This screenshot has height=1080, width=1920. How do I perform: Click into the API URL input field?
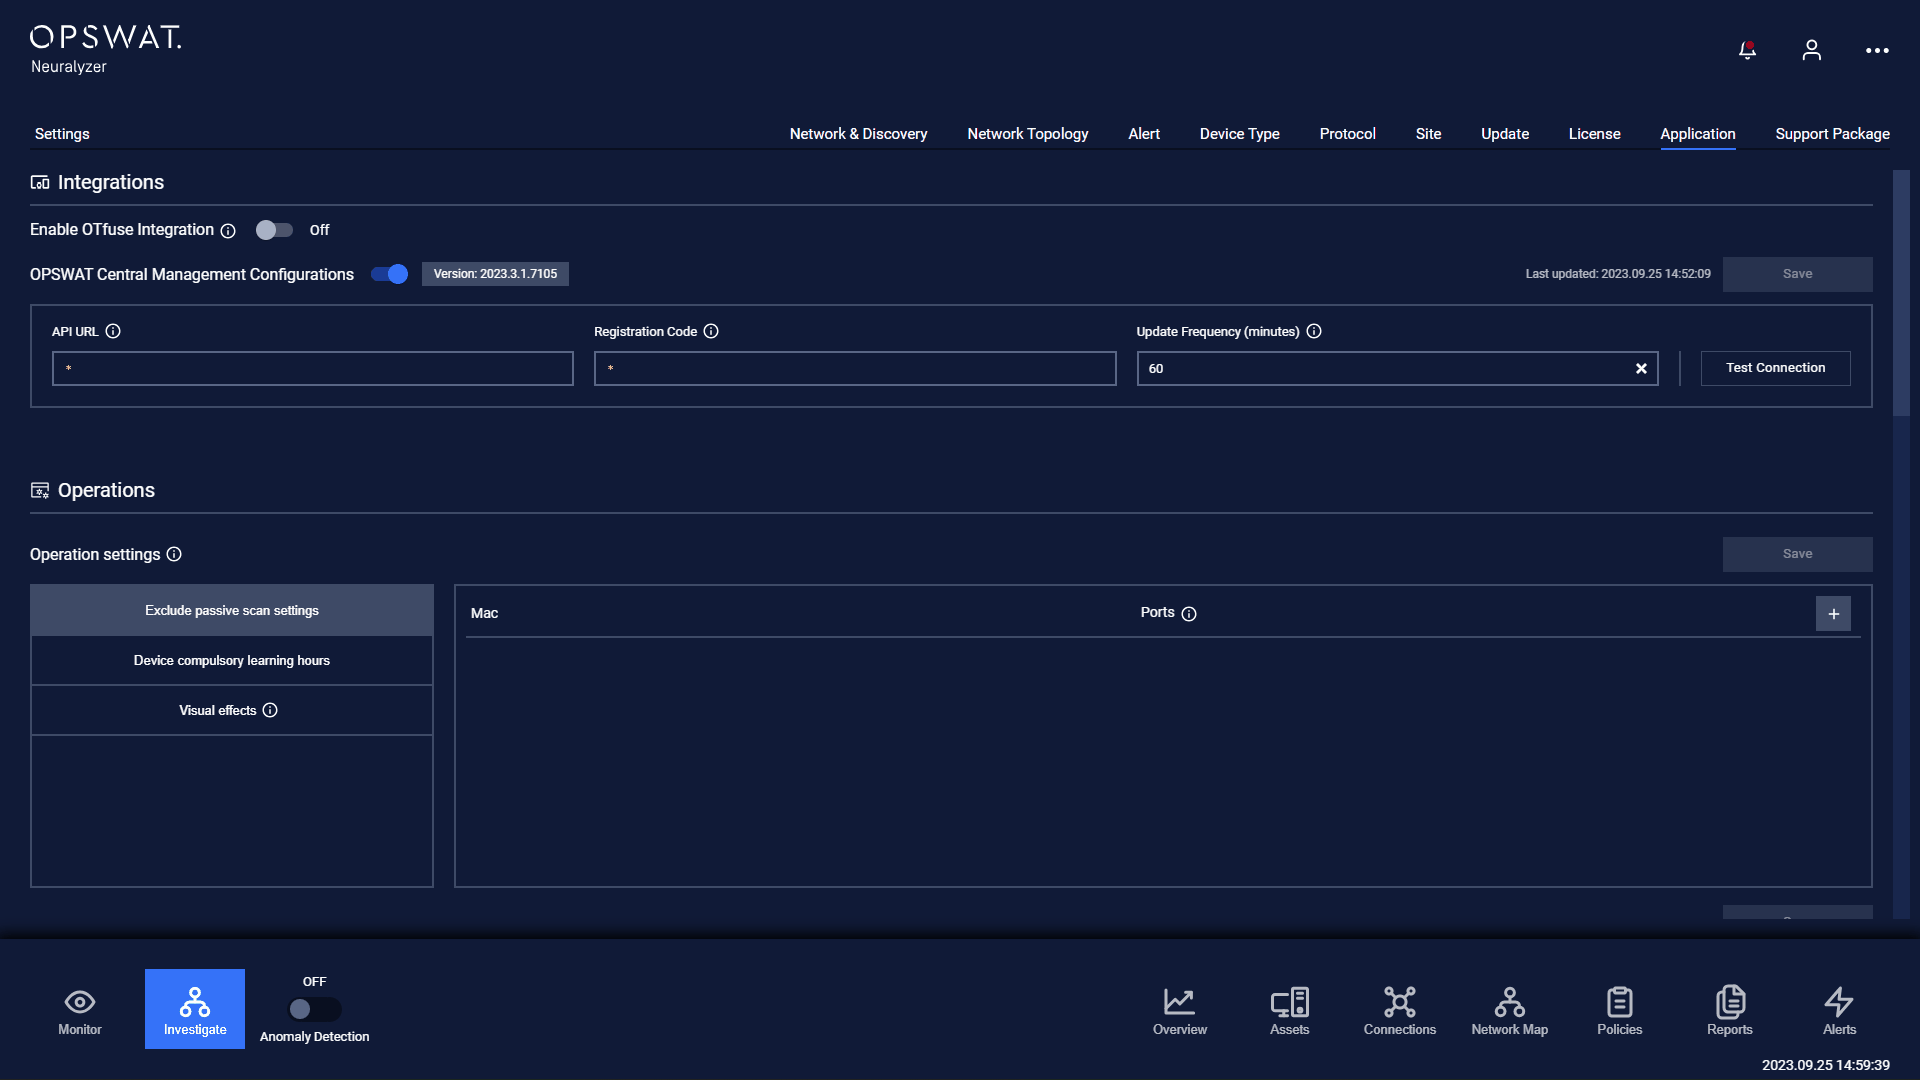coord(313,369)
